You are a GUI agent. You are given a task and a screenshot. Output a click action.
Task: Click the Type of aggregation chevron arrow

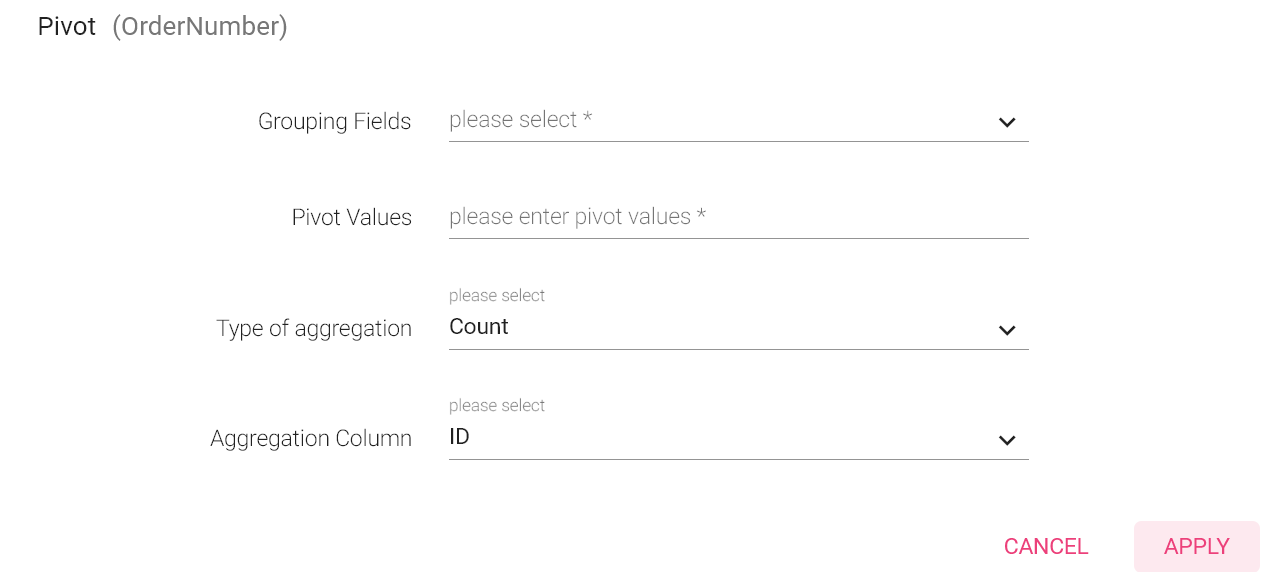point(1007,330)
